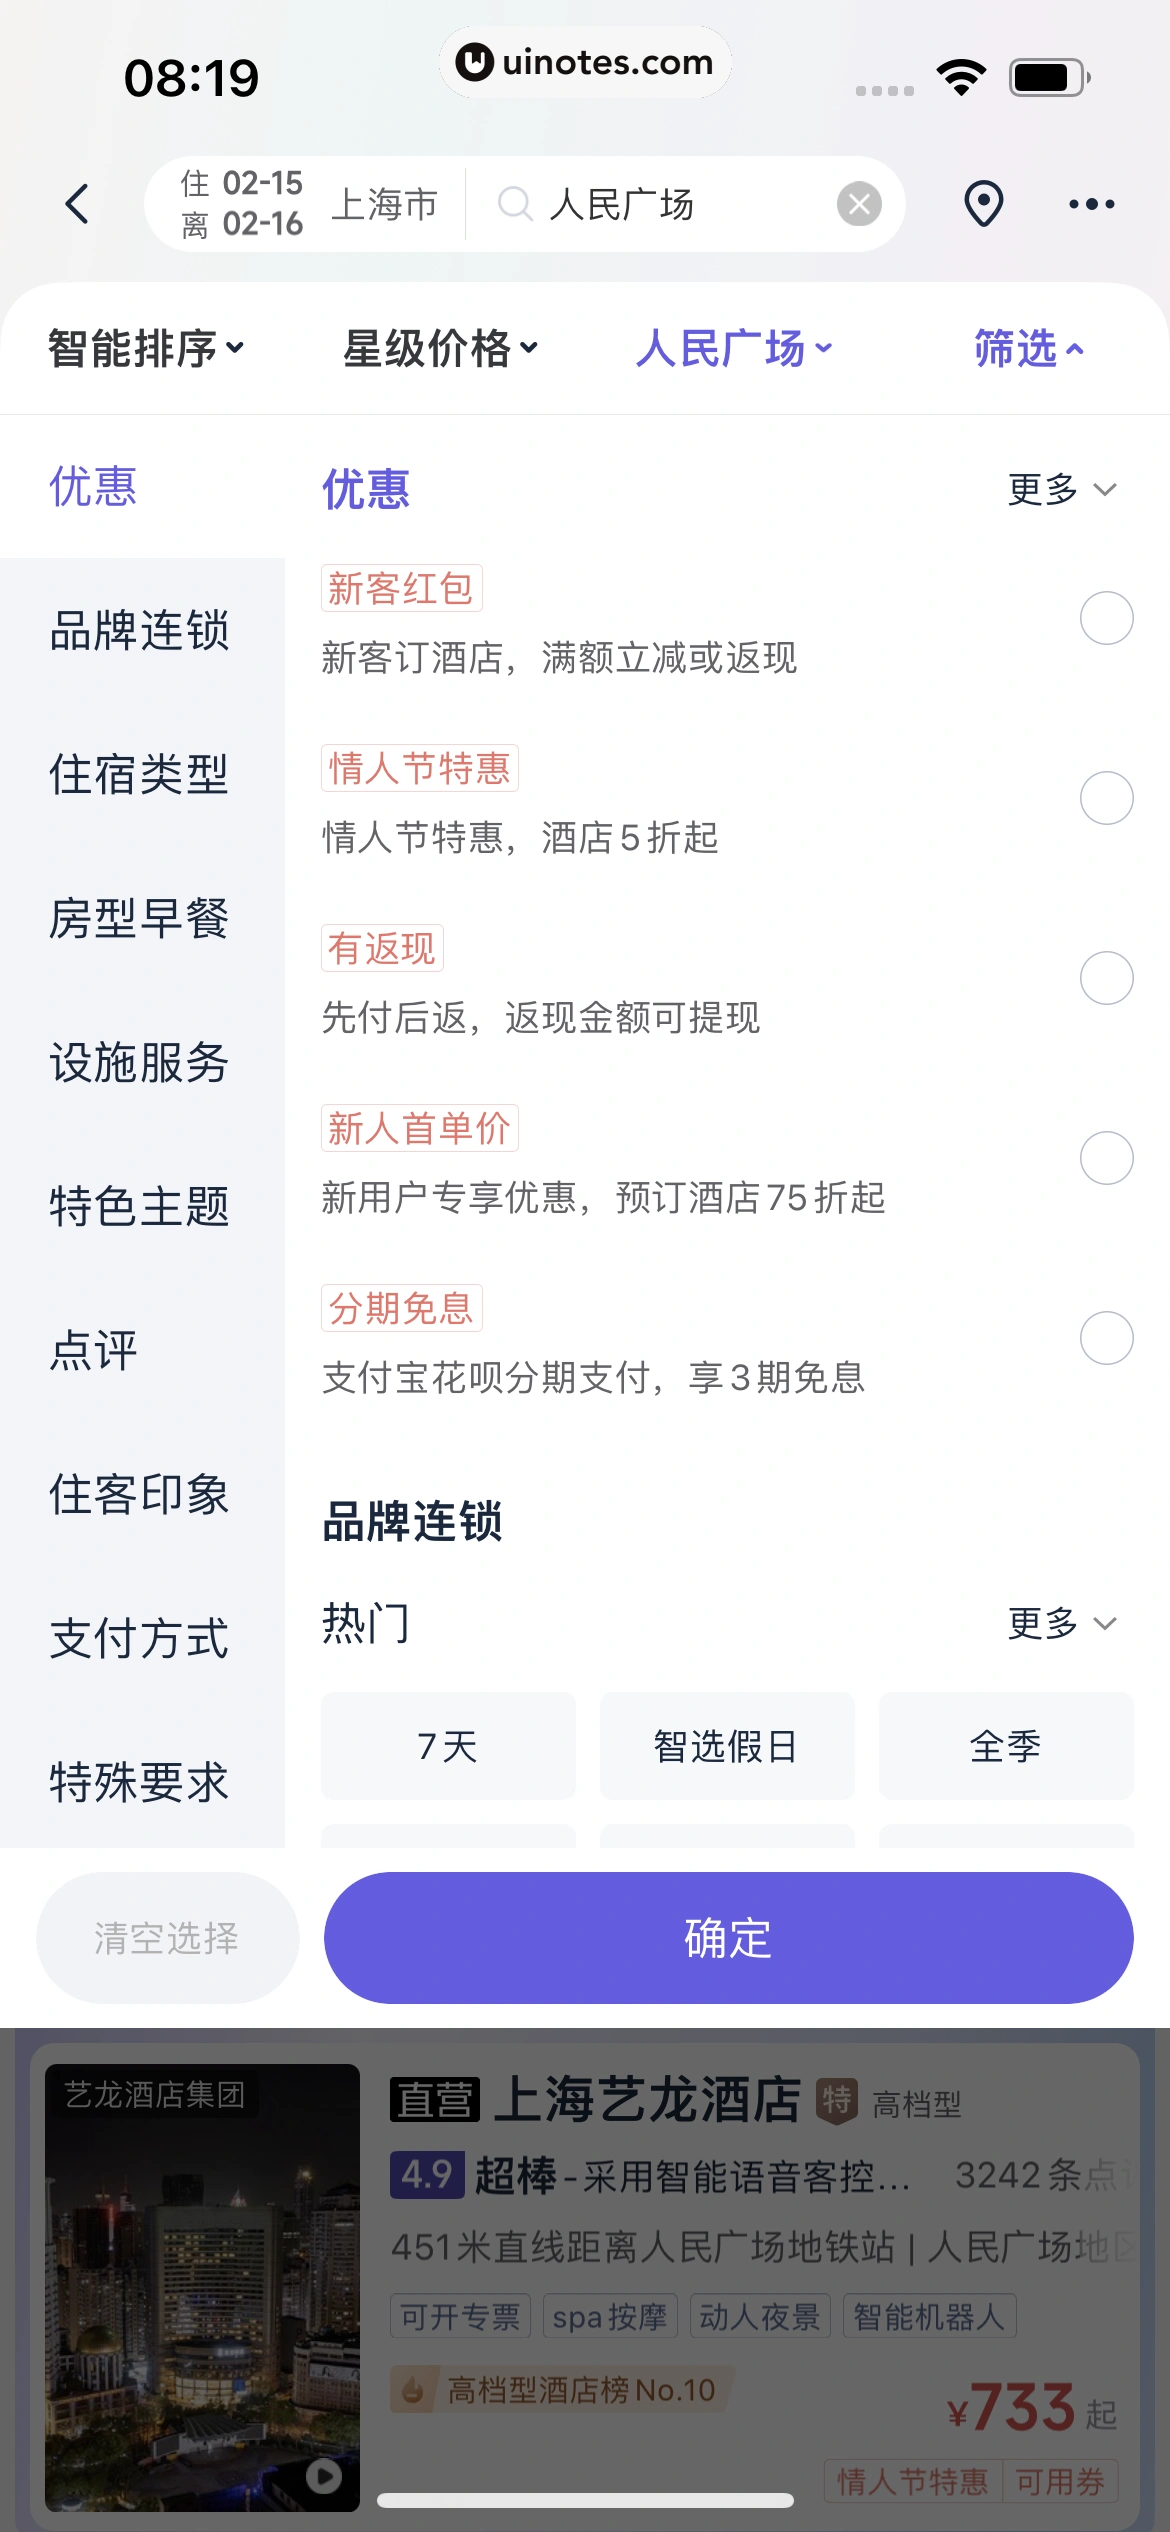Tap the 特 badge beside hotel name
1170x2532 pixels.
click(x=837, y=2098)
